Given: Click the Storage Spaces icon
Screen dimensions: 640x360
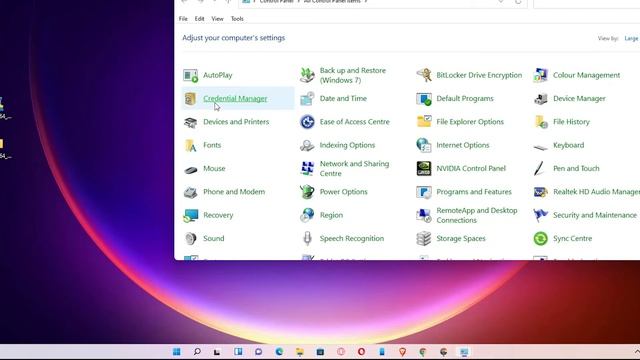Looking at the screenshot, I should click(x=424, y=238).
